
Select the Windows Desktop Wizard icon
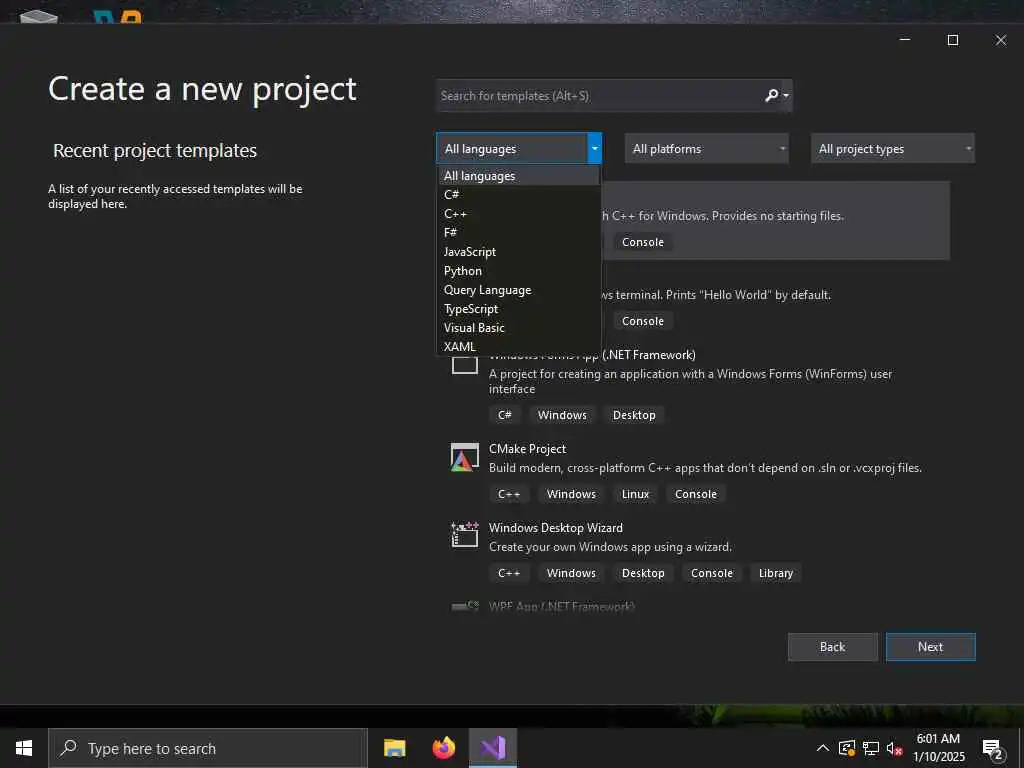pyautogui.click(x=464, y=534)
